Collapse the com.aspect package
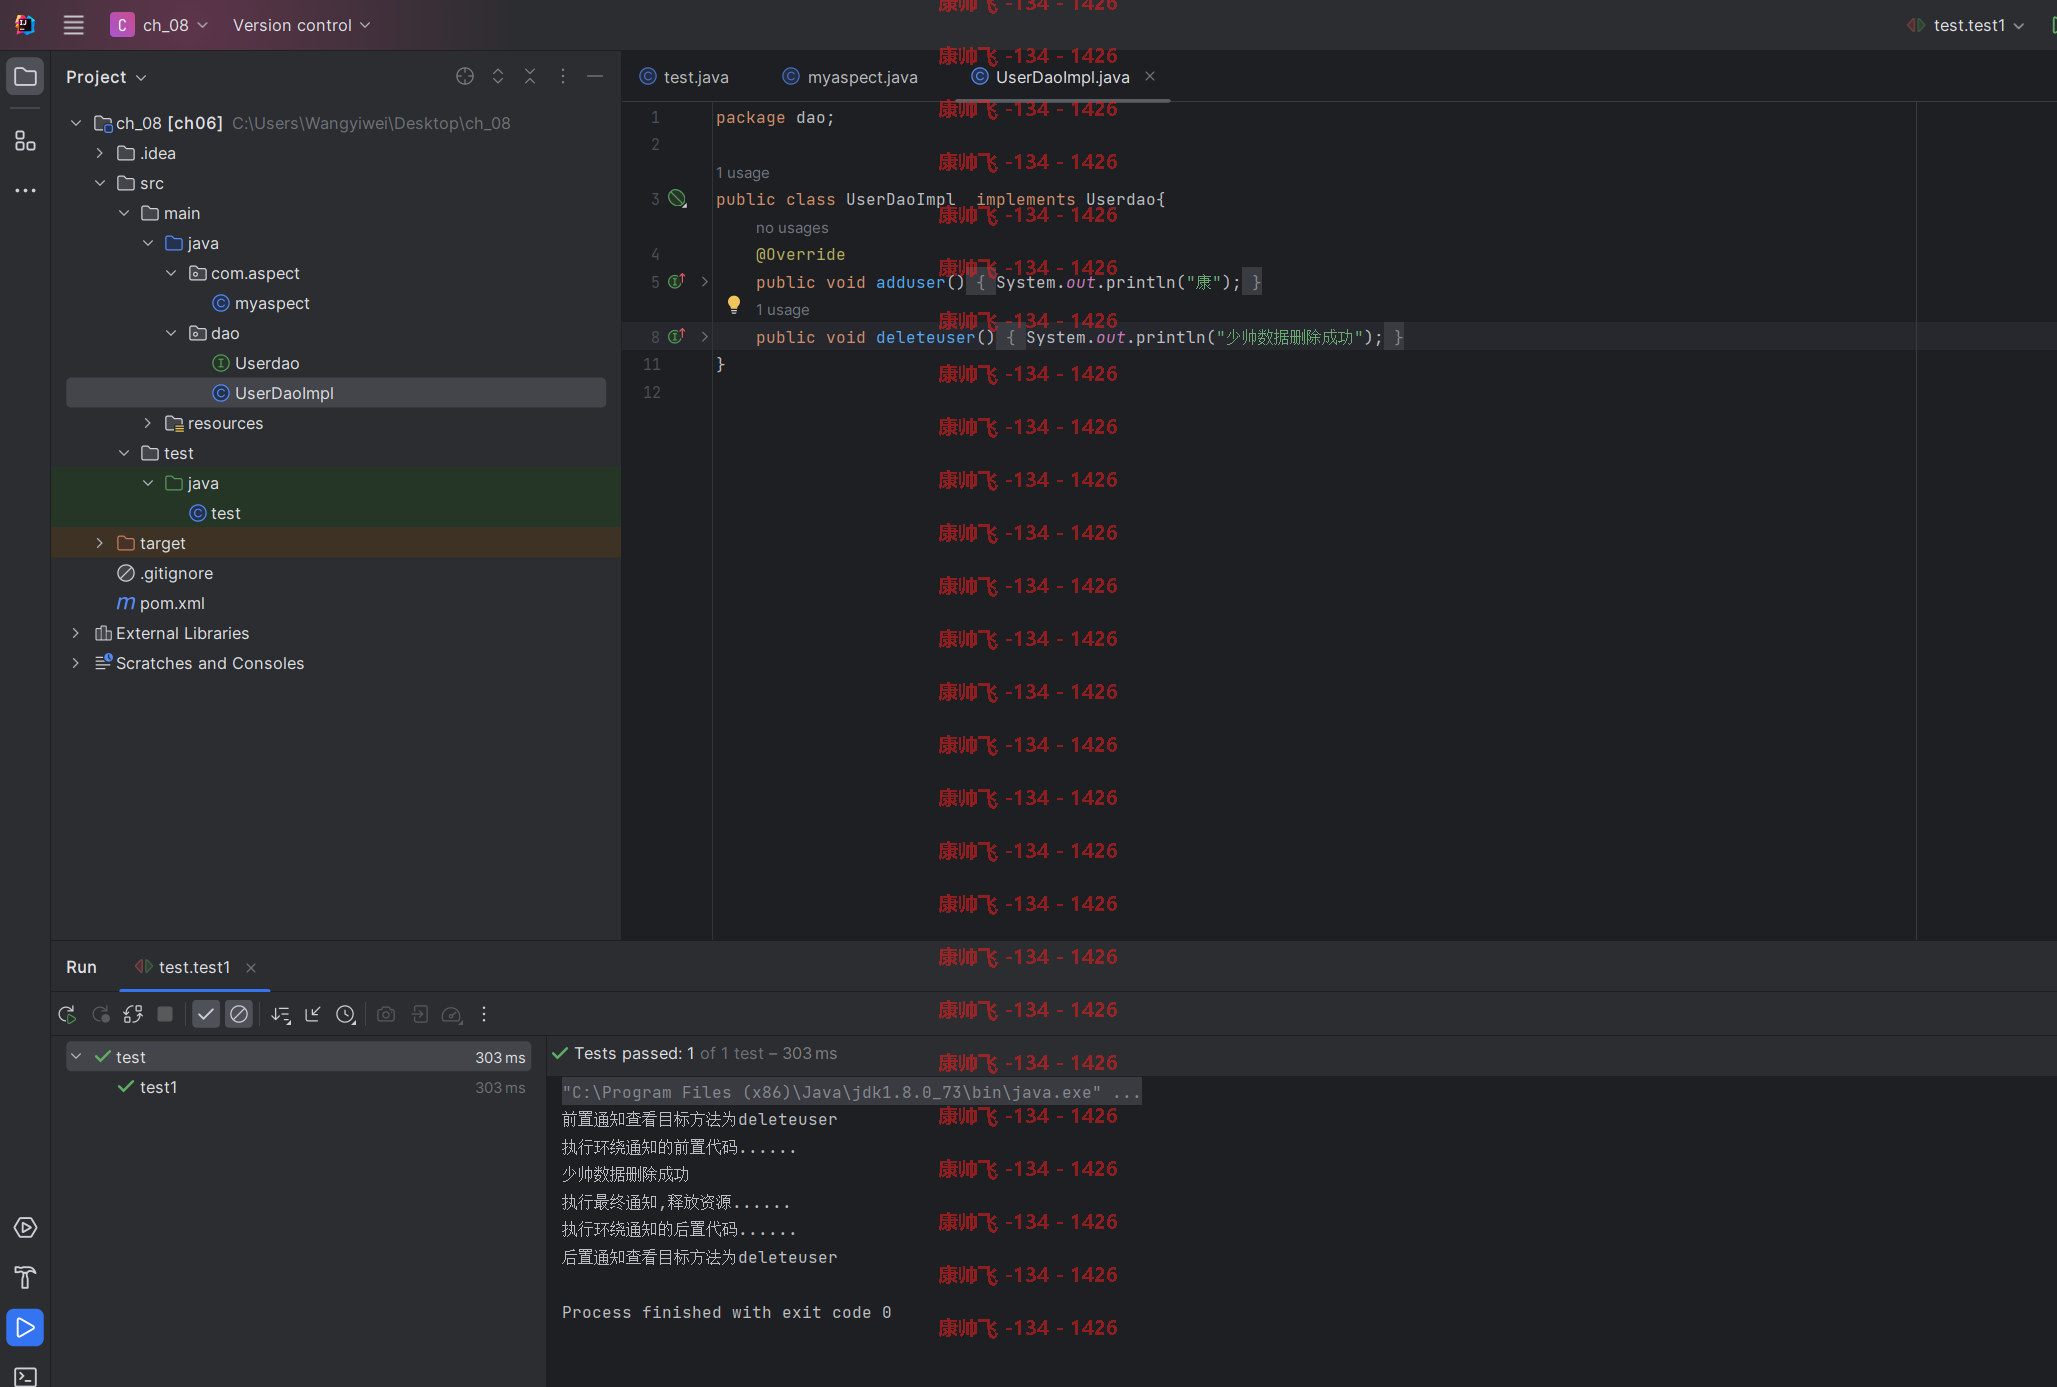This screenshot has height=1387, width=2057. point(171,273)
